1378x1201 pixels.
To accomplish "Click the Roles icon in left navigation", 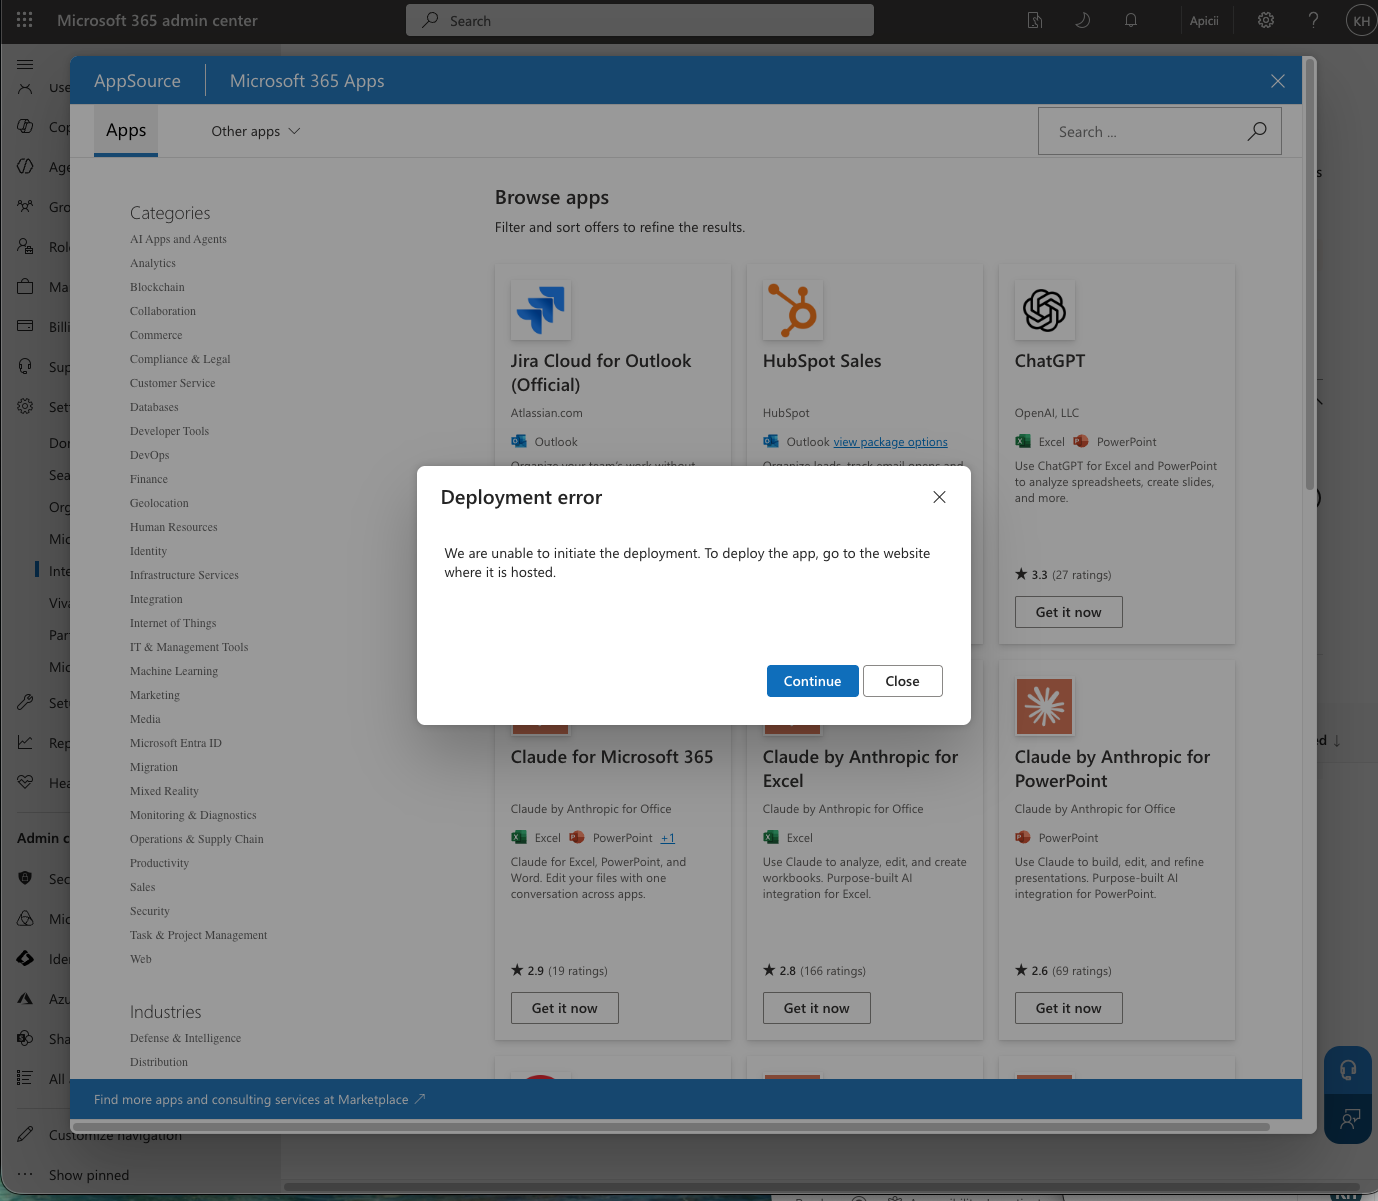I will coord(25,247).
